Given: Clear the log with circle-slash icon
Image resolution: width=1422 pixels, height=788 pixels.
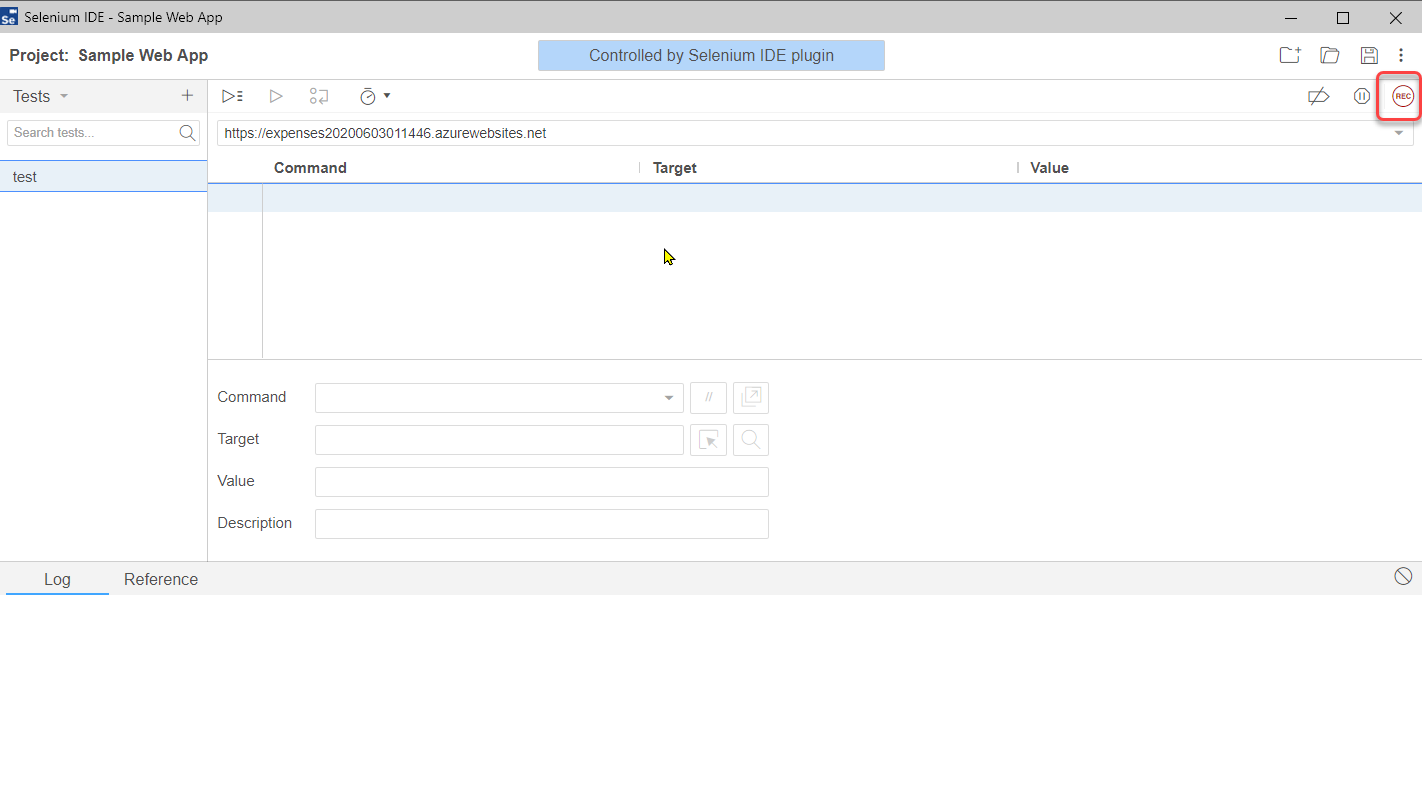Looking at the screenshot, I should coord(1403,576).
